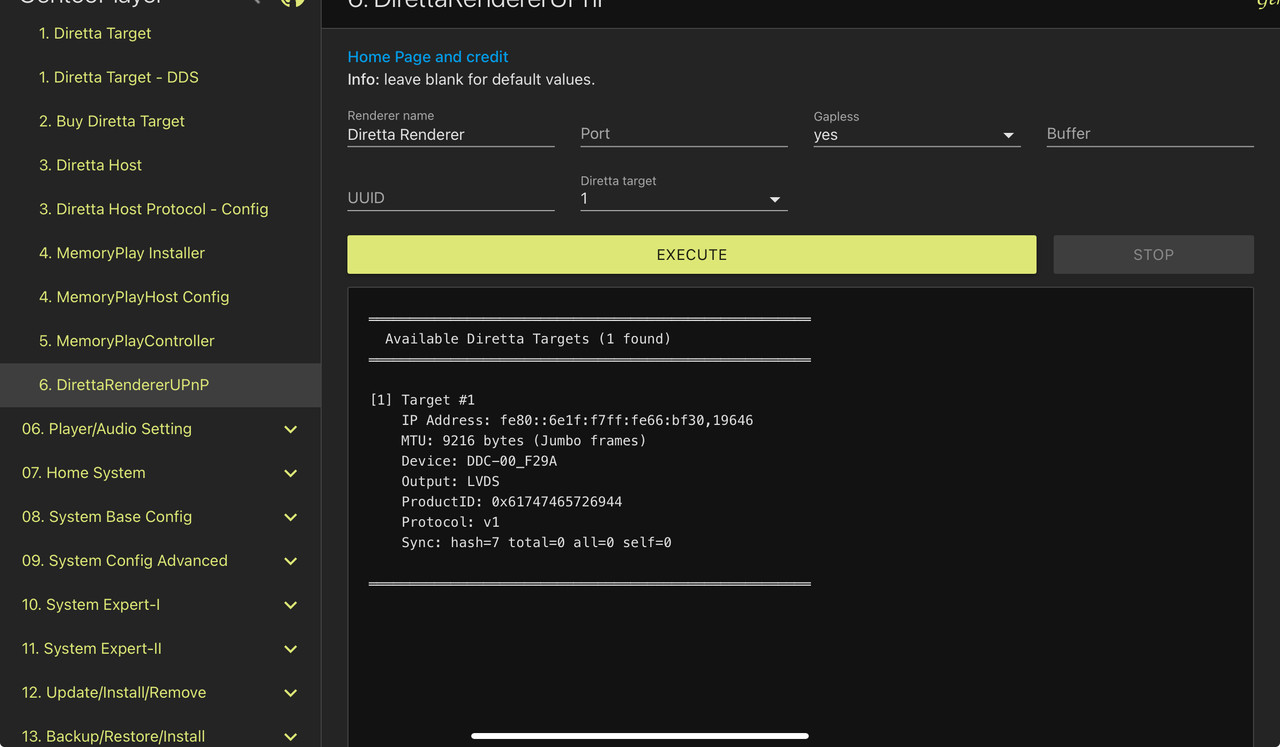Click the STOP button
Screen dimensions: 1280x747
pyautogui.click(x=1153, y=255)
